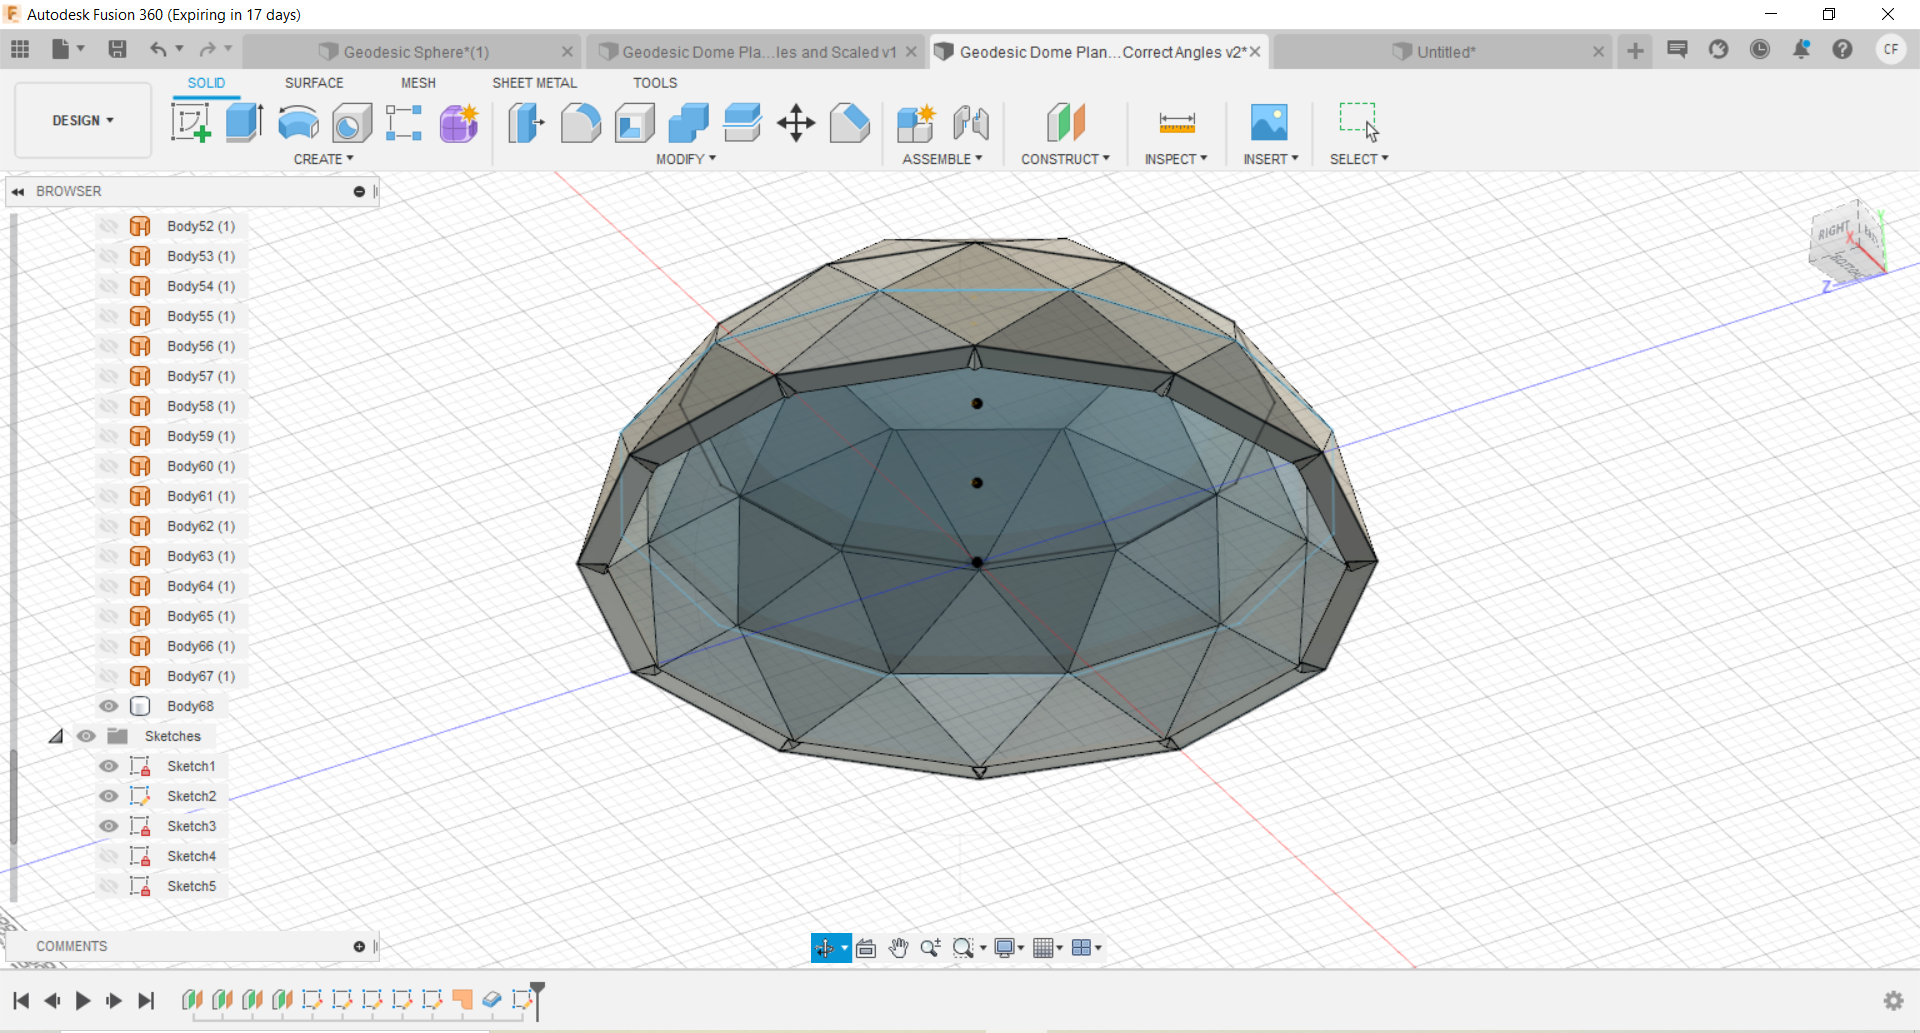
Task: Hide Sketch1 using its eye toggle
Action: (108, 766)
